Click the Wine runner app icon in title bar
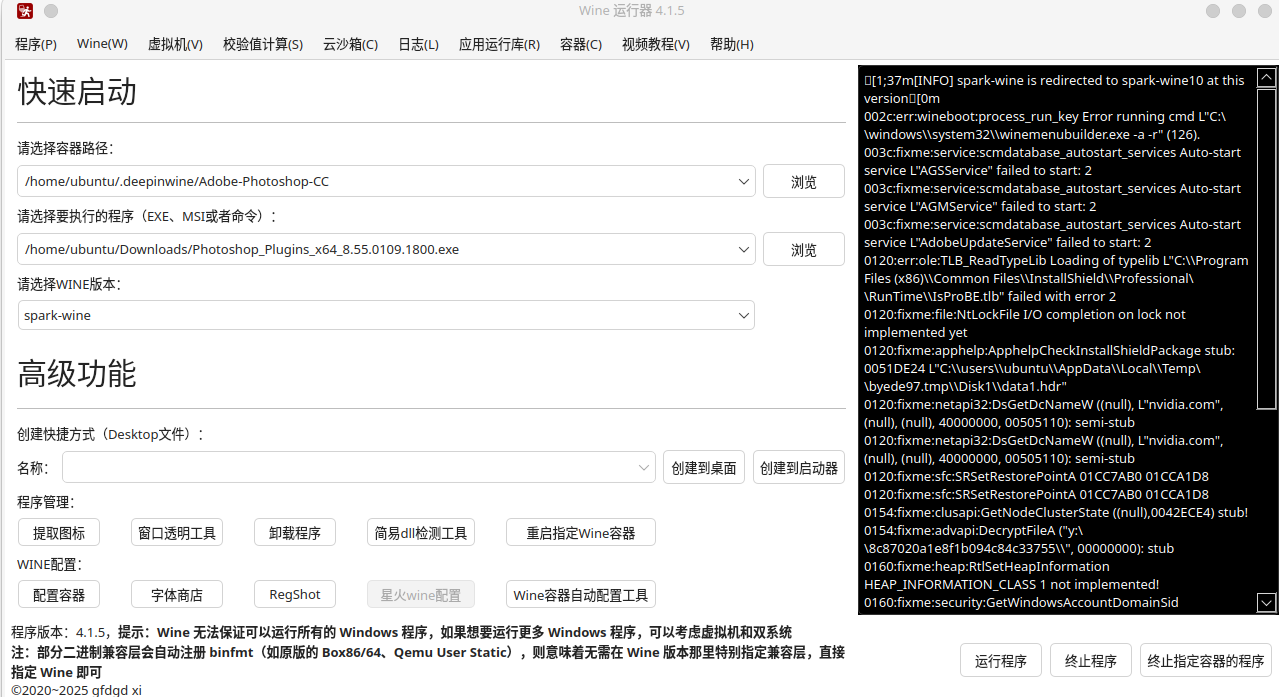 [x=25, y=11]
